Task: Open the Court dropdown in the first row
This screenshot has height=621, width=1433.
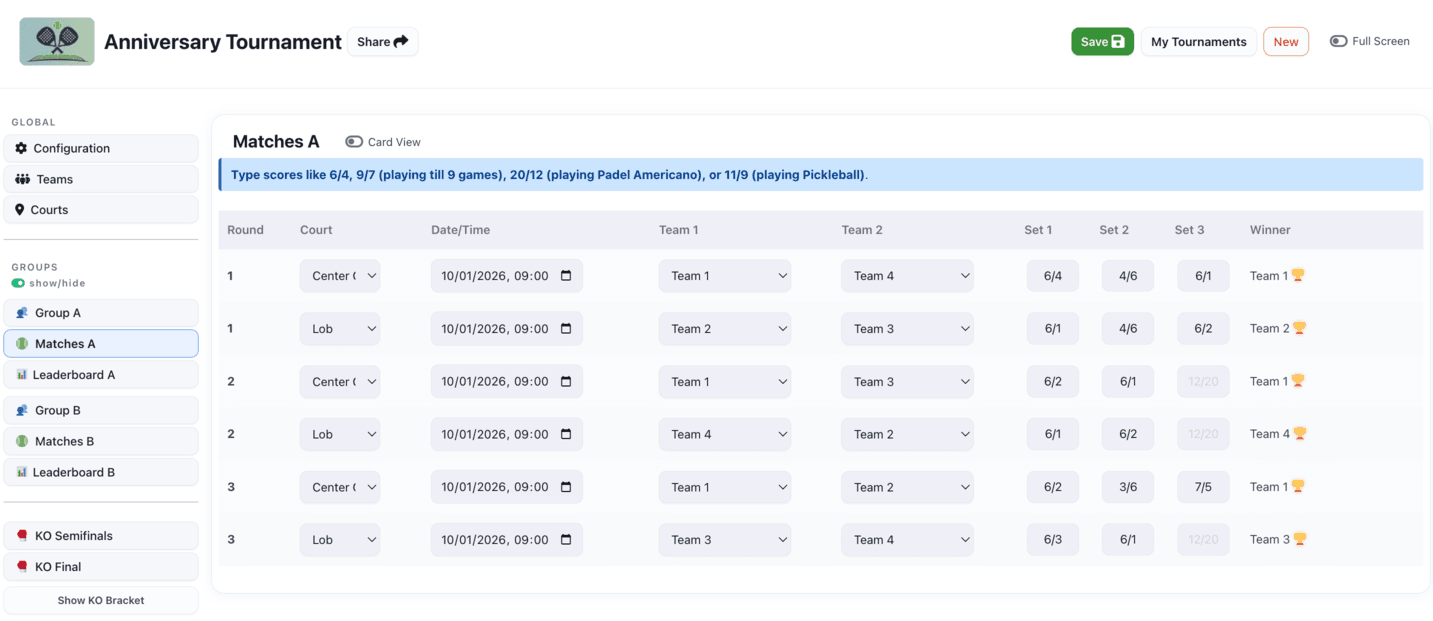Action: [x=339, y=276]
